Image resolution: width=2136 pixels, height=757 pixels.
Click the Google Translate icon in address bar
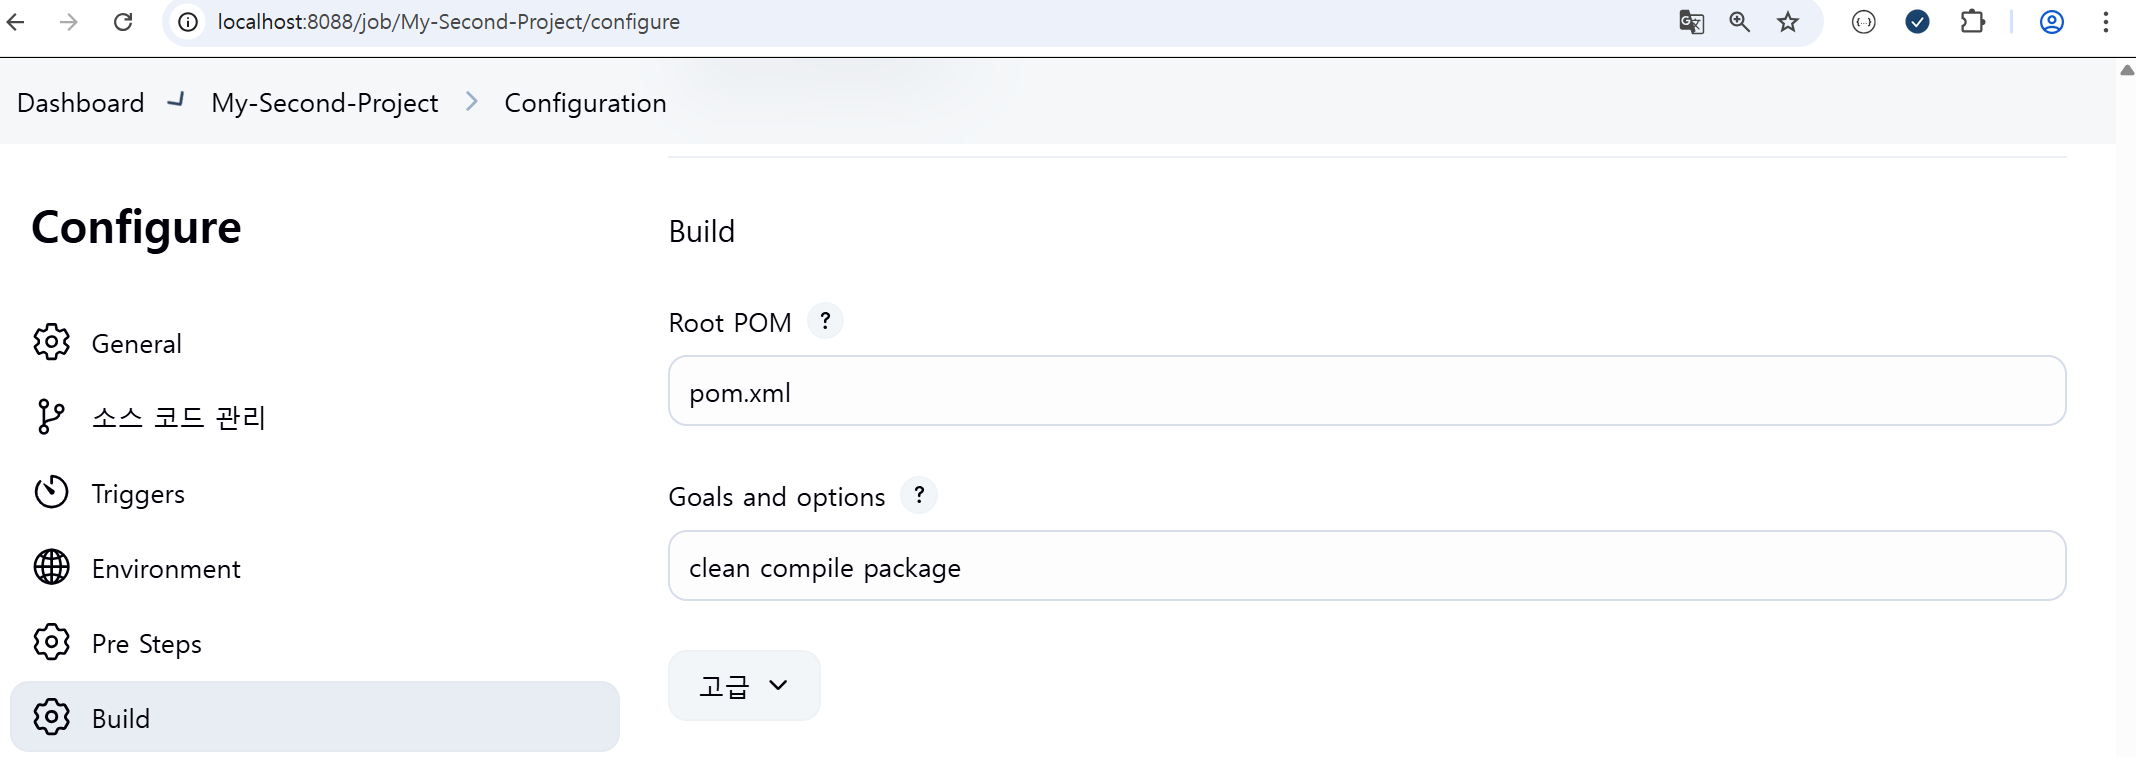coord(1691,22)
